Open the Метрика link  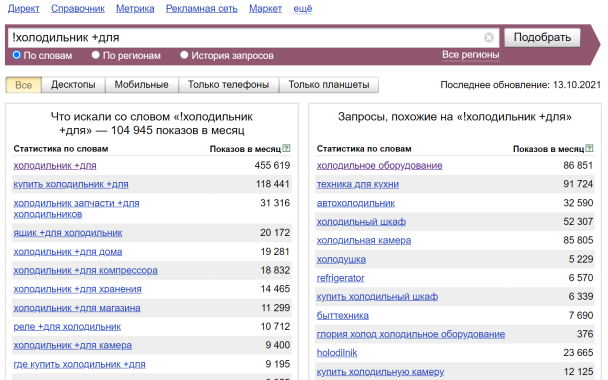coord(135,9)
